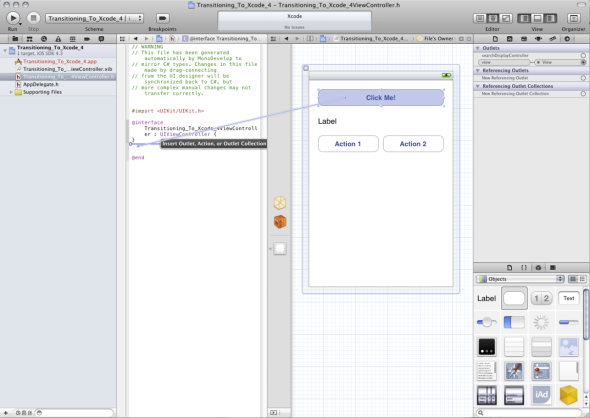Click the 'Click Me!' button on canvas
Viewport: 590px width, 418px height.
381,98
